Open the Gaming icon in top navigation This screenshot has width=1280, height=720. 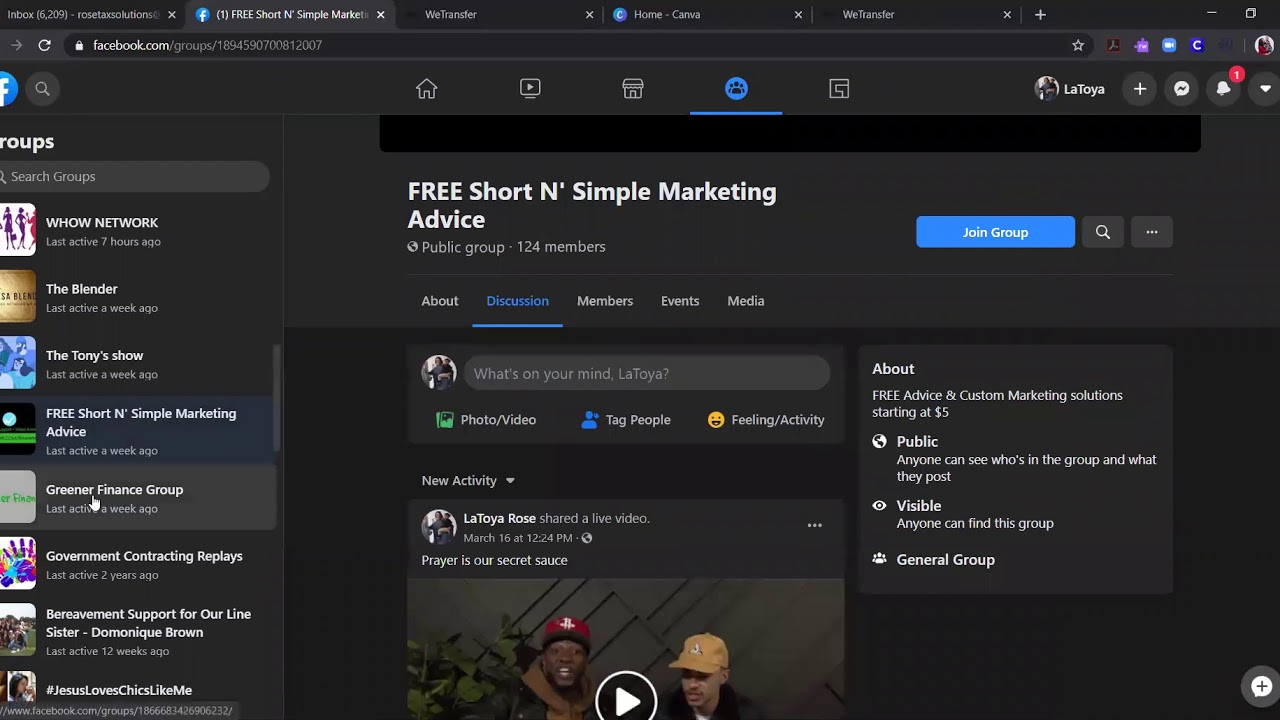[840, 89]
